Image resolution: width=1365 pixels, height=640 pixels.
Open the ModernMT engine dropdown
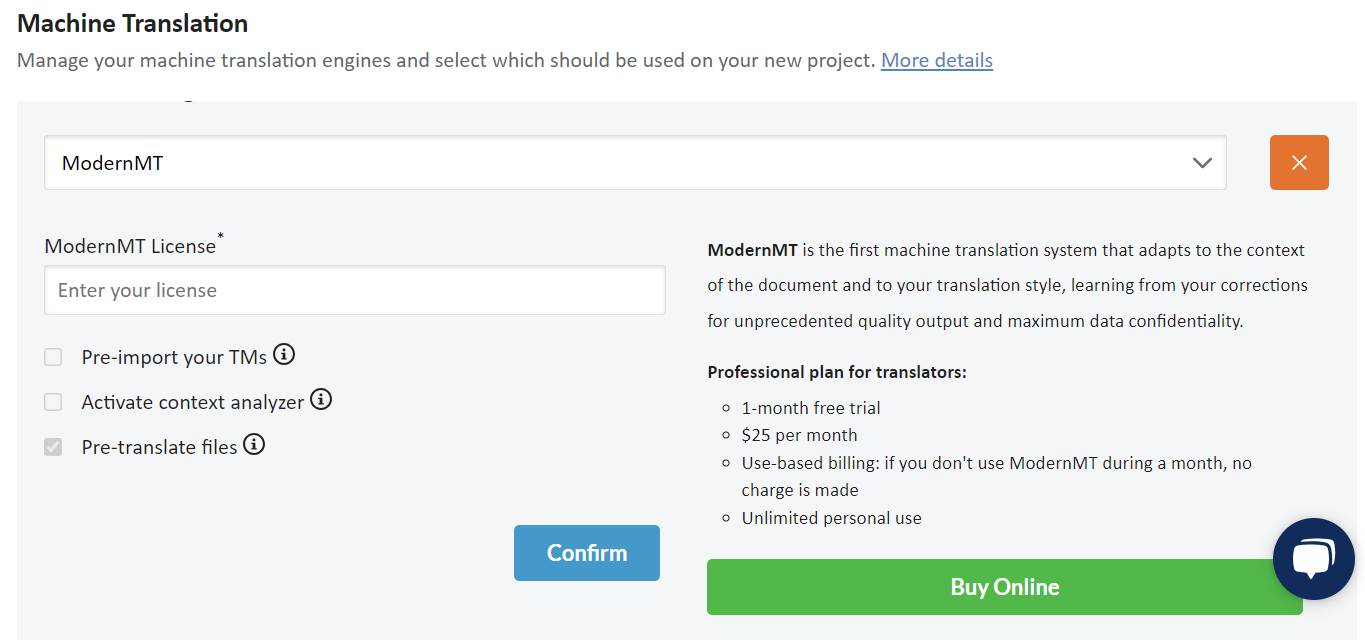coord(635,163)
